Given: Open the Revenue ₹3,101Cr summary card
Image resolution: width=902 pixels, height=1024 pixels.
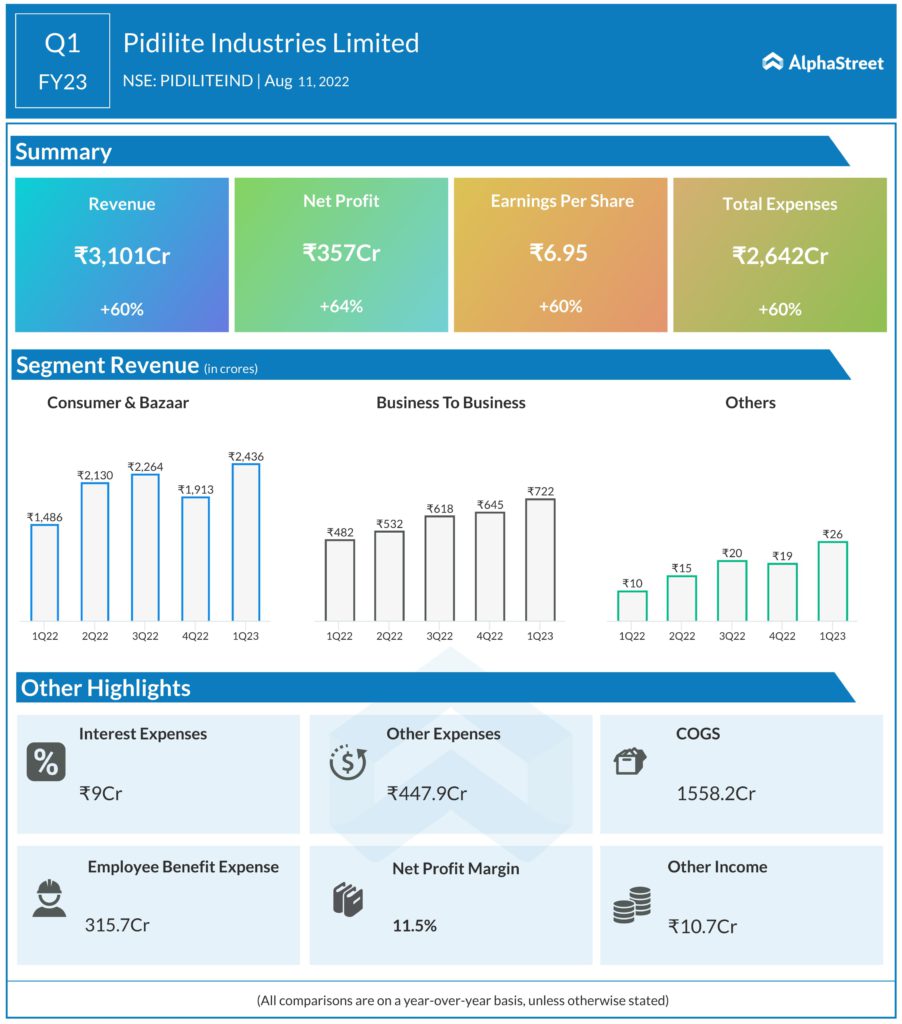Looking at the screenshot, I should [122, 255].
